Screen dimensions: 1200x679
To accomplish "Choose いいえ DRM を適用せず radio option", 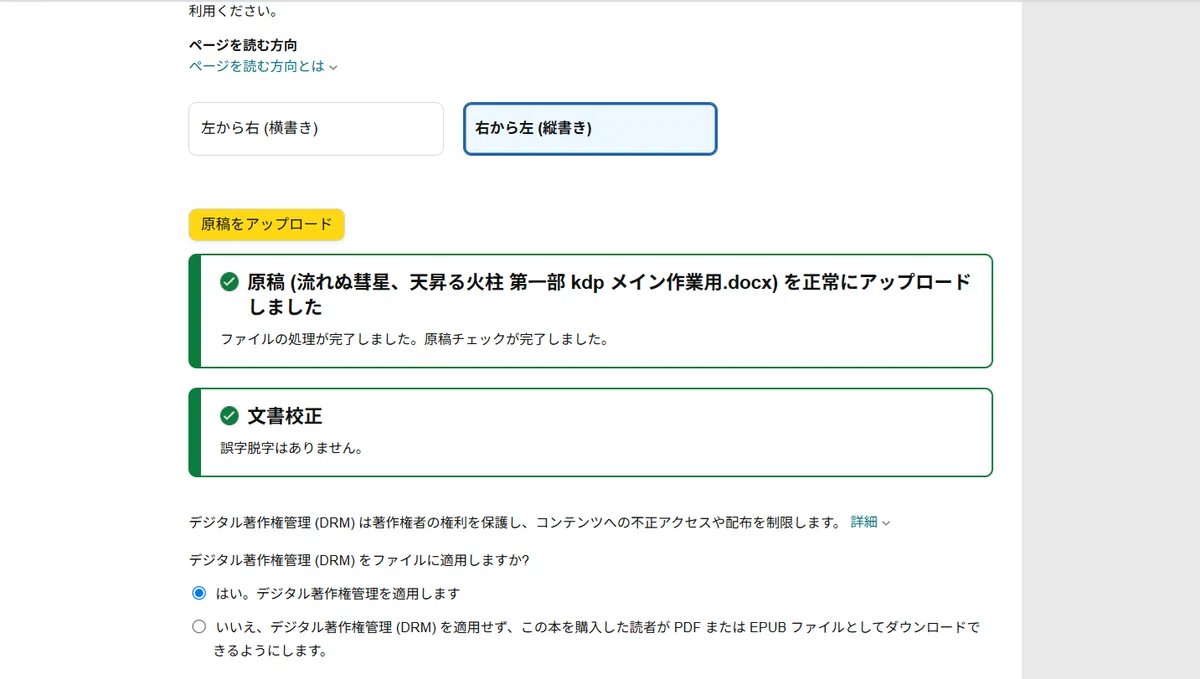I will [199, 627].
